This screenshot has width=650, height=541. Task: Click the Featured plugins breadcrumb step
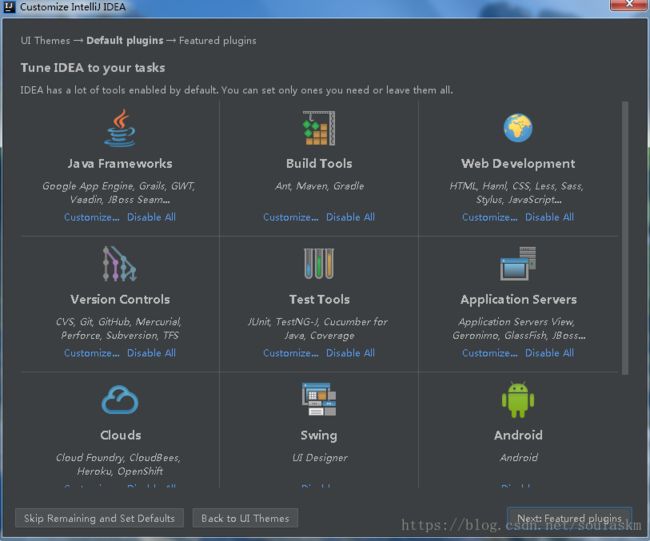(x=217, y=41)
